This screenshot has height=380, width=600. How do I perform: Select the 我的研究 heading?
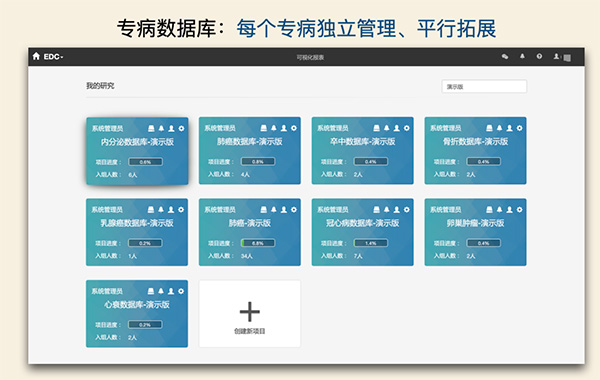100,86
